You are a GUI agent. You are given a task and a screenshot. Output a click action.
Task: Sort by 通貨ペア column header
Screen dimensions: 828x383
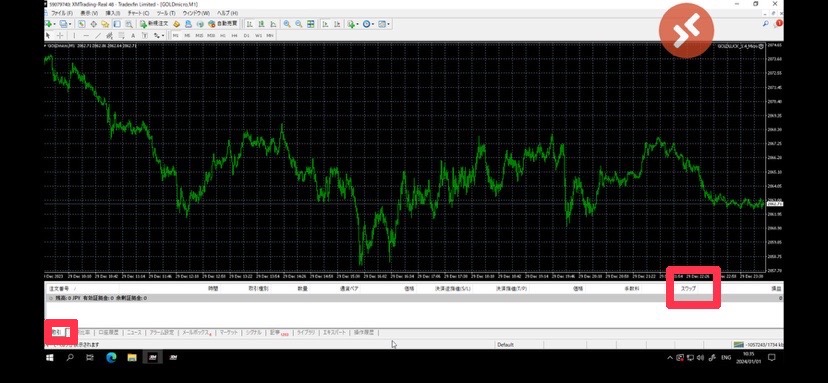coord(350,289)
